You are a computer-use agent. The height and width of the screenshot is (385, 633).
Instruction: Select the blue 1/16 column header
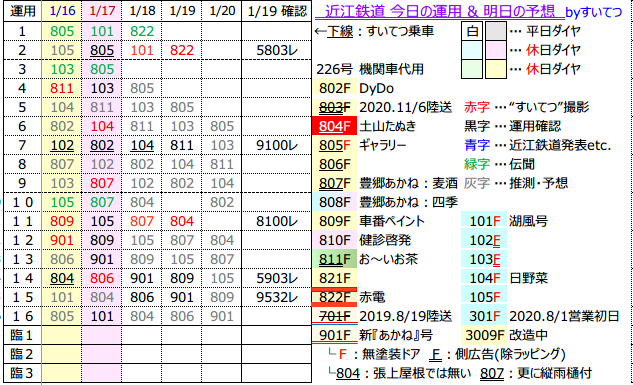(x=62, y=11)
